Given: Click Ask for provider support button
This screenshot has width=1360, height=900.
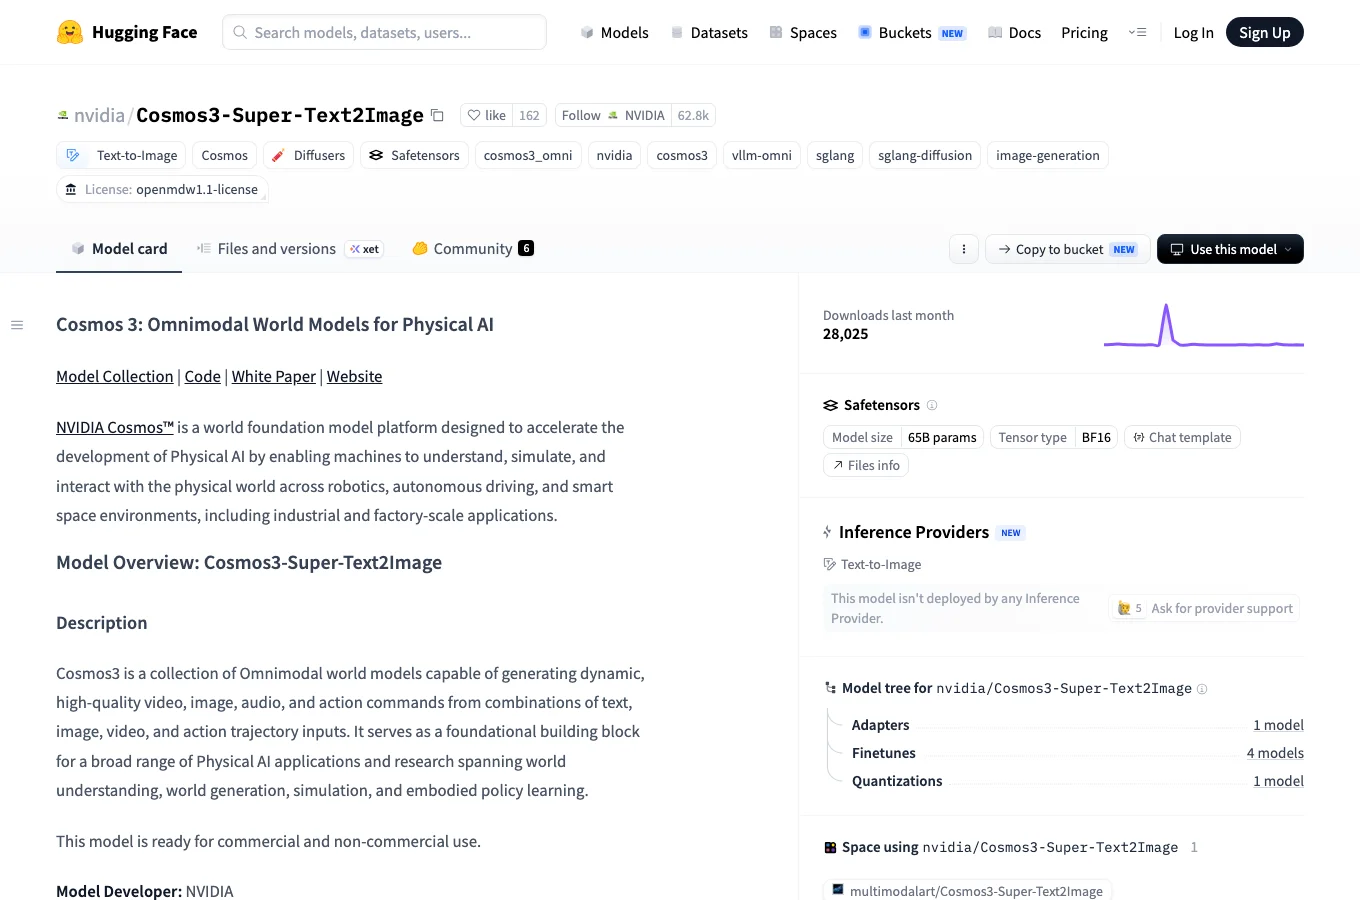Looking at the screenshot, I should 1205,608.
